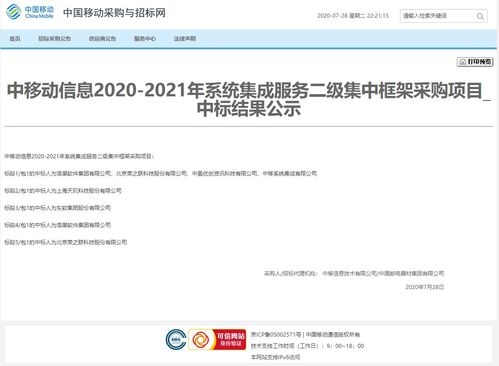Click the intro line 中移动信息2020-2021年系统集成服务

pyautogui.click(x=79, y=156)
